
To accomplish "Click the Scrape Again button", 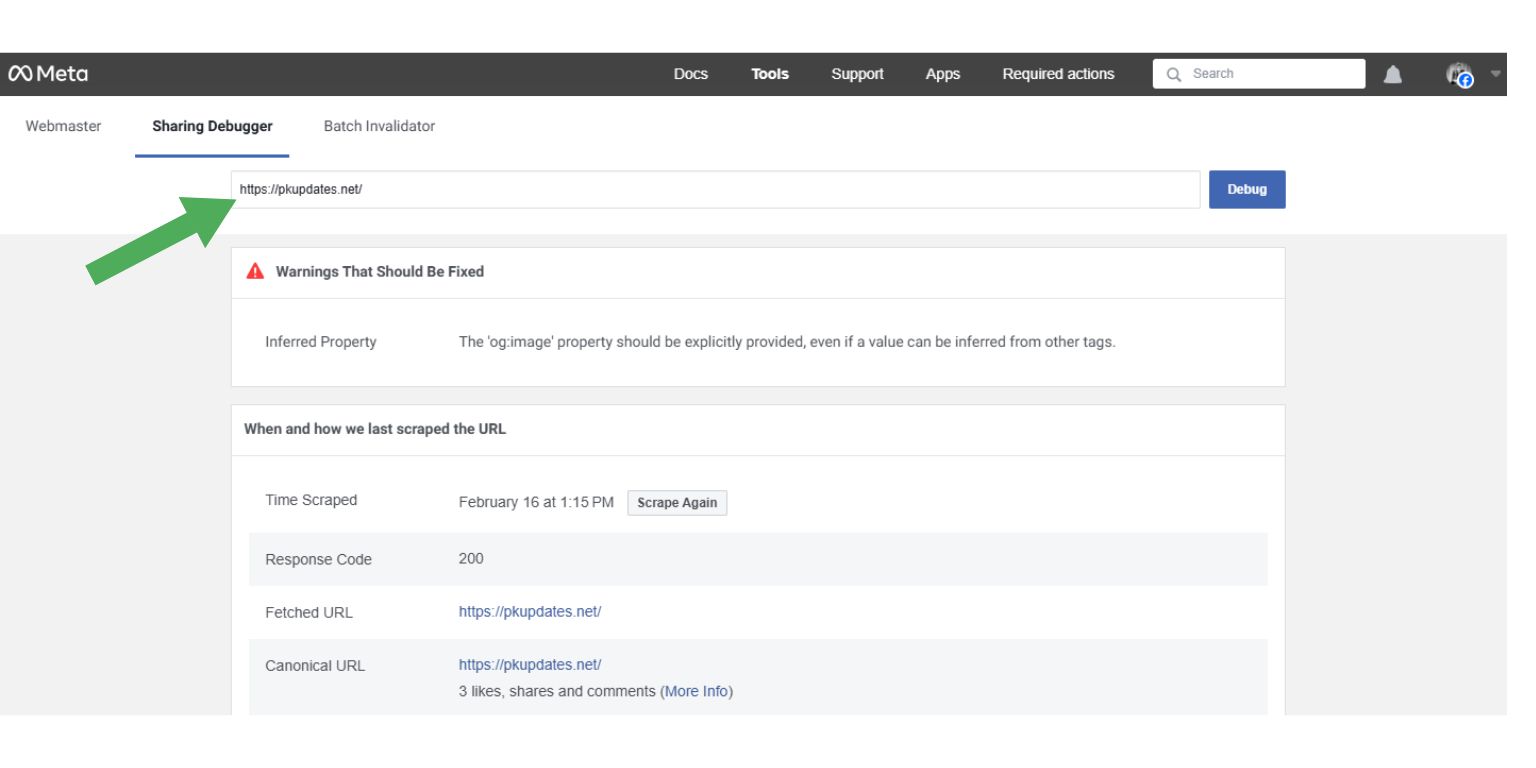I will click(x=677, y=503).
